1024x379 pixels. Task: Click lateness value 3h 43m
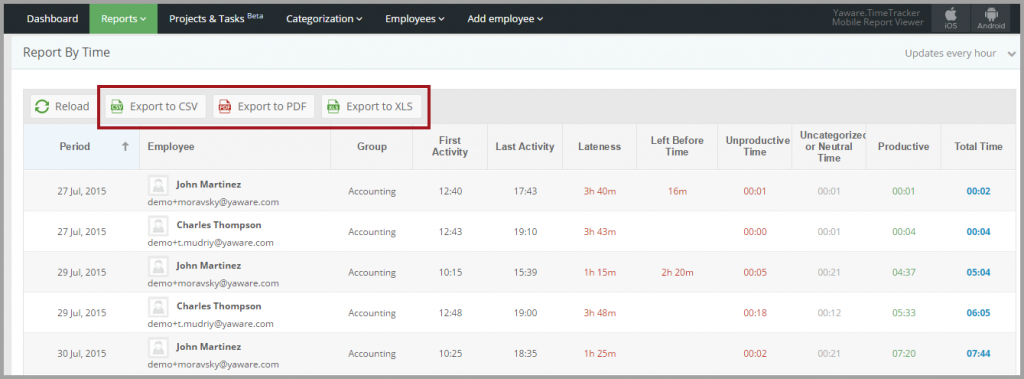[x=600, y=232]
